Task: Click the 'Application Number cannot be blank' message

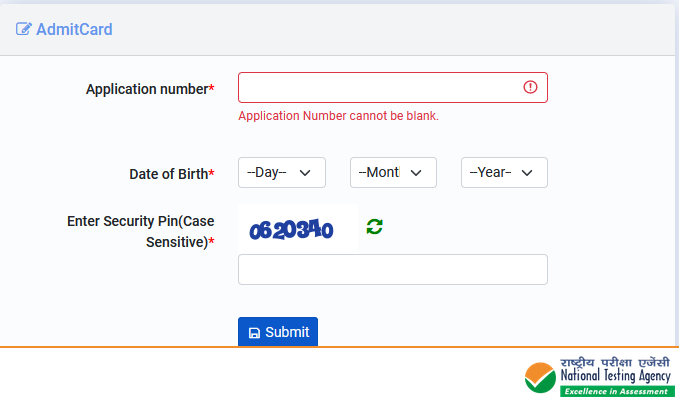Action: click(338, 116)
